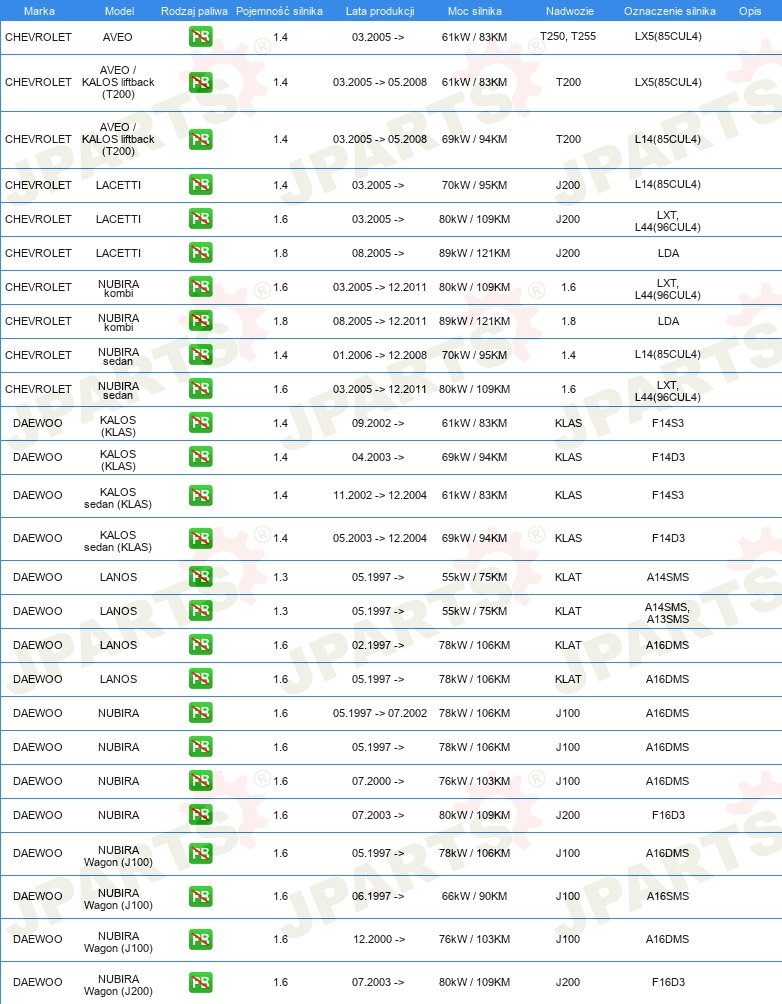Click the '09.2002 ->' production date cell
The image size is (782, 1004).
coord(378,423)
